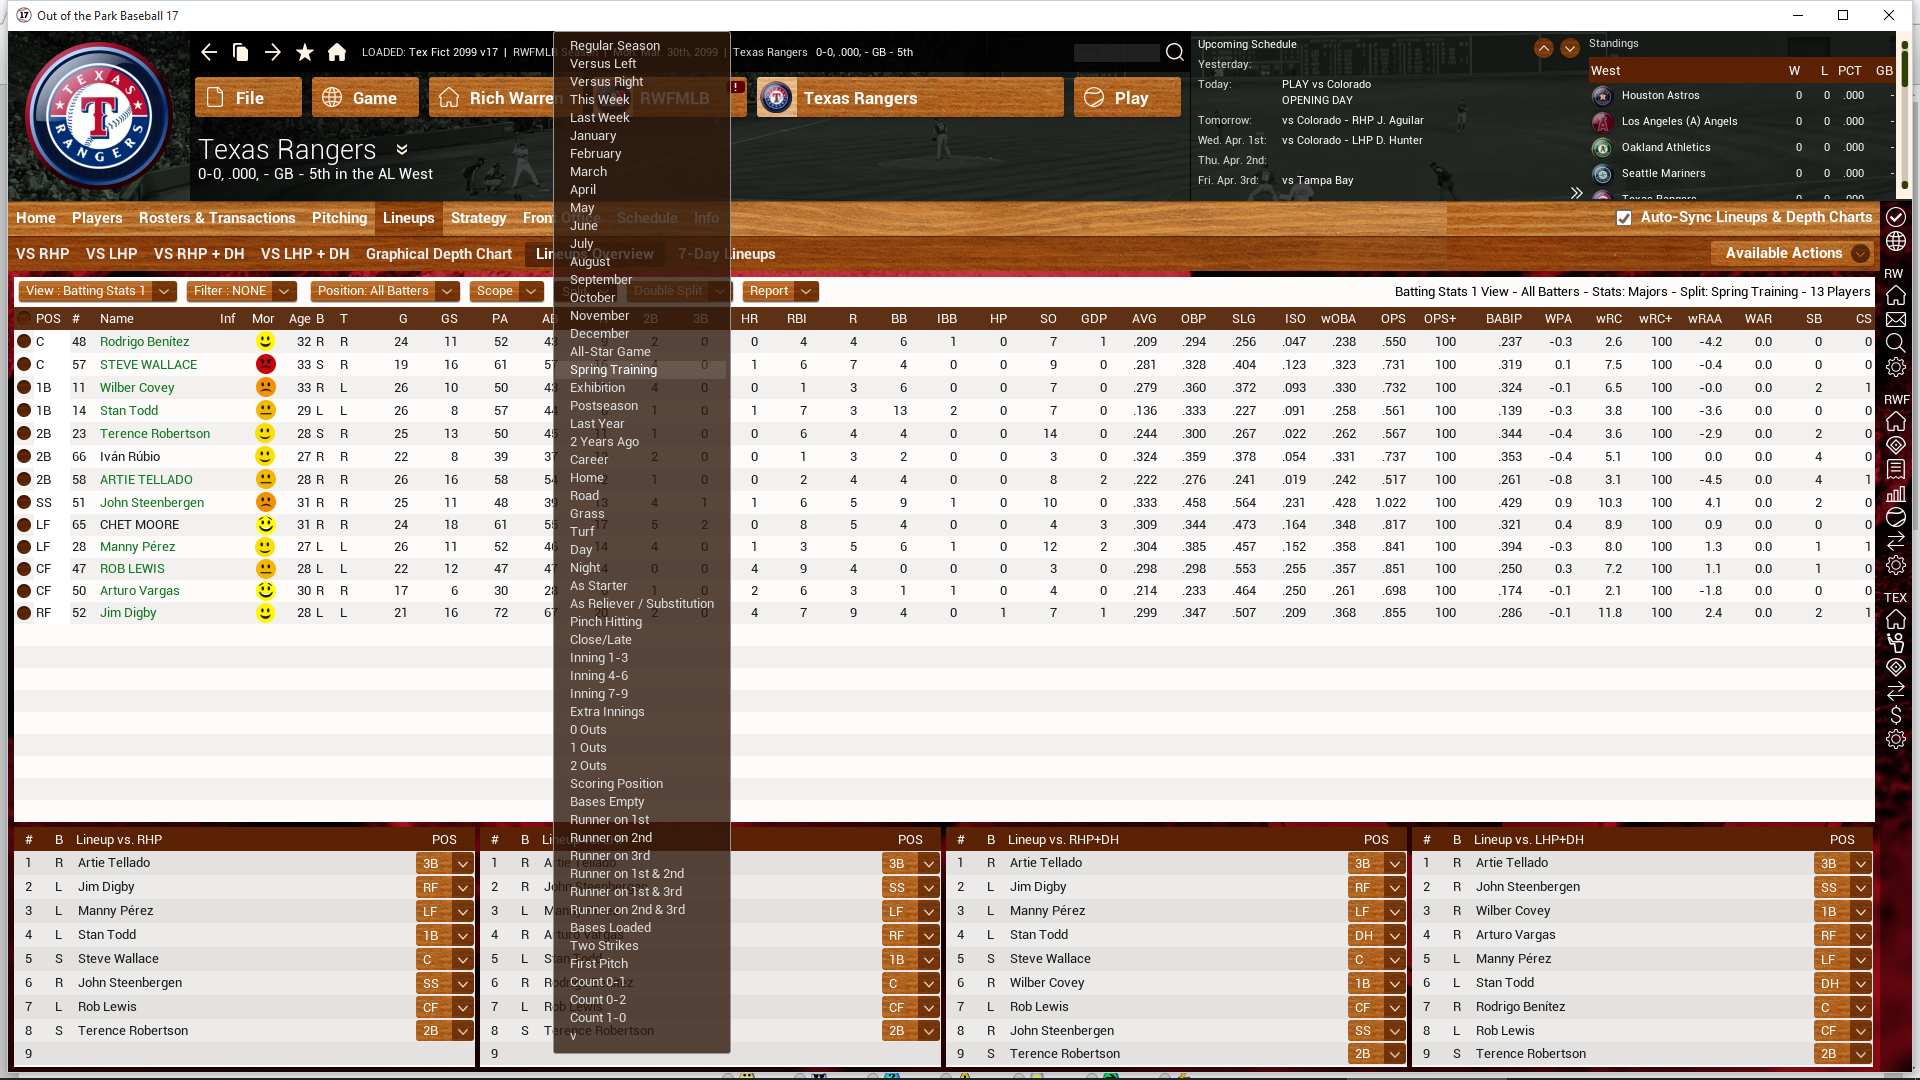The width and height of the screenshot is (1920, 1080).
Task: Switch to the Rosters & Transactions tab
Action: pos(217,218)
